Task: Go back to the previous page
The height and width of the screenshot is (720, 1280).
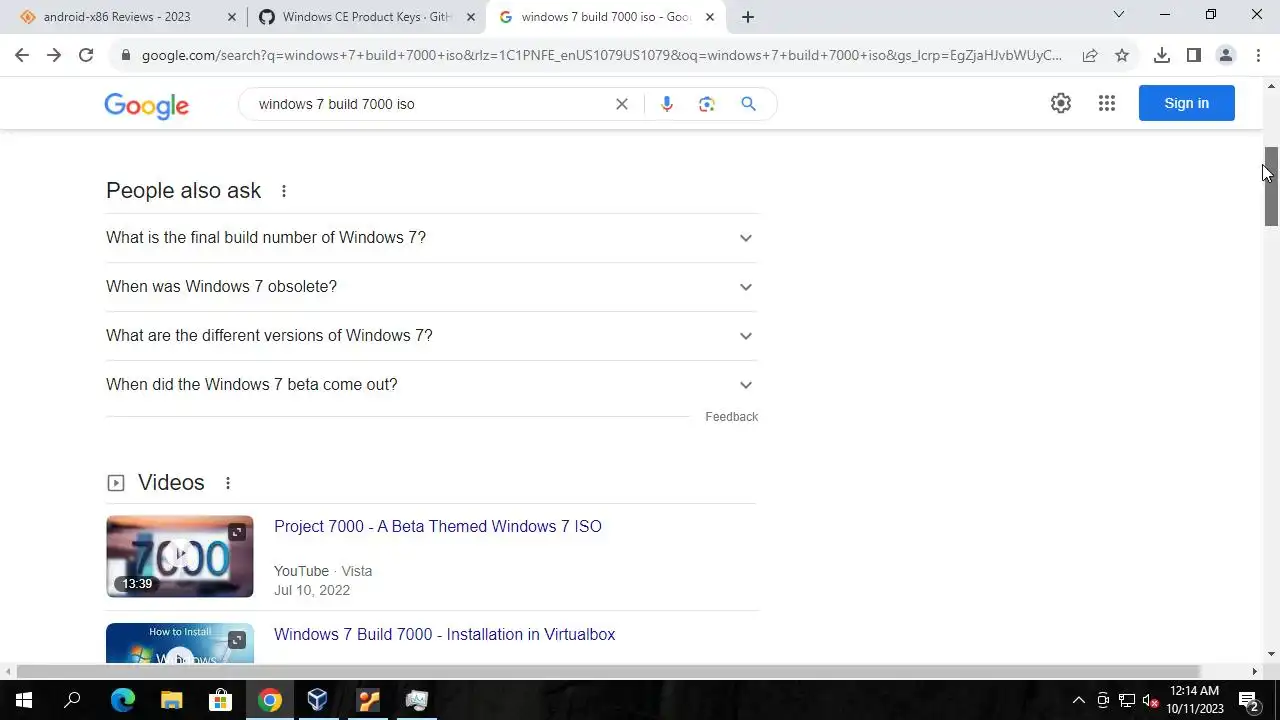Action: click(x=22, y=55)
